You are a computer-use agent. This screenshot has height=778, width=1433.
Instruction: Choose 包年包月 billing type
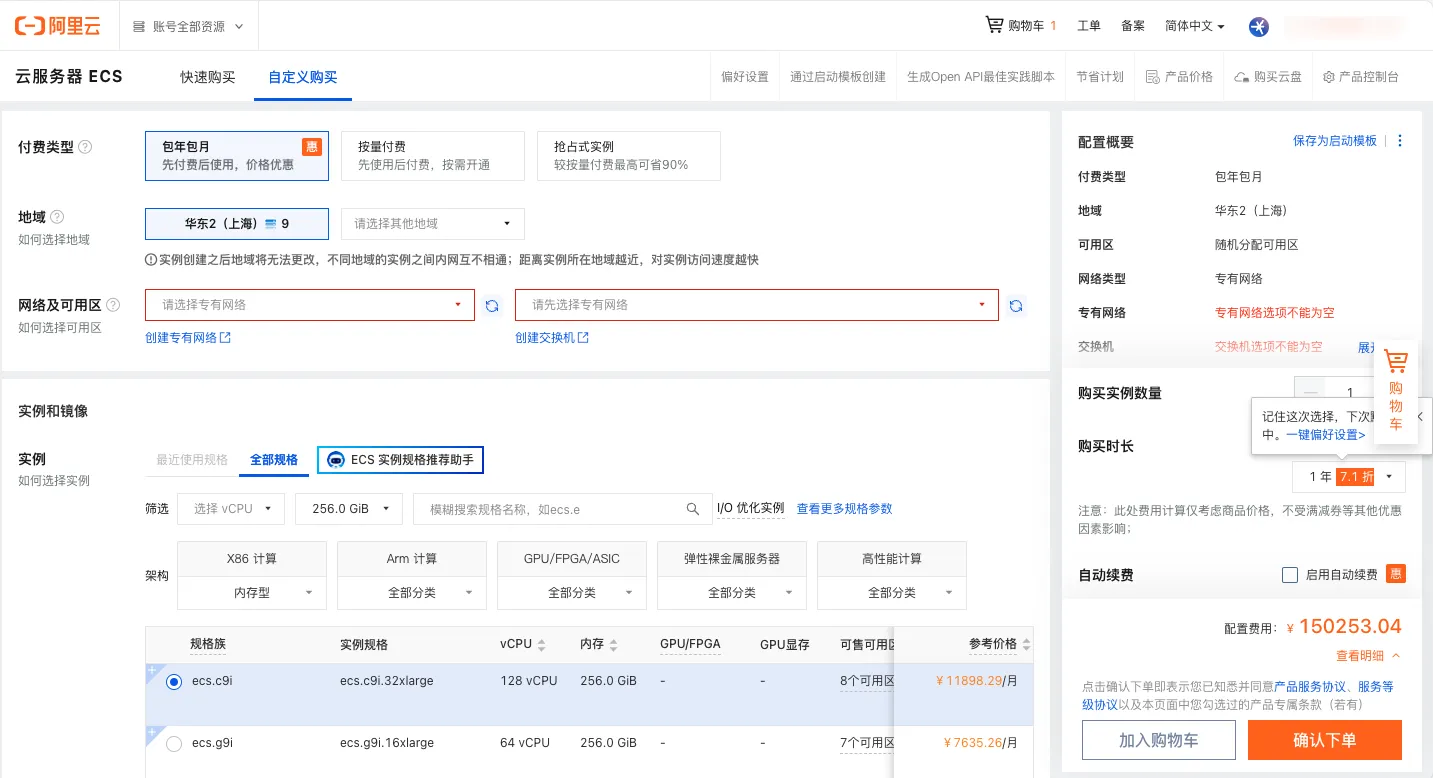tap(237, 156)
